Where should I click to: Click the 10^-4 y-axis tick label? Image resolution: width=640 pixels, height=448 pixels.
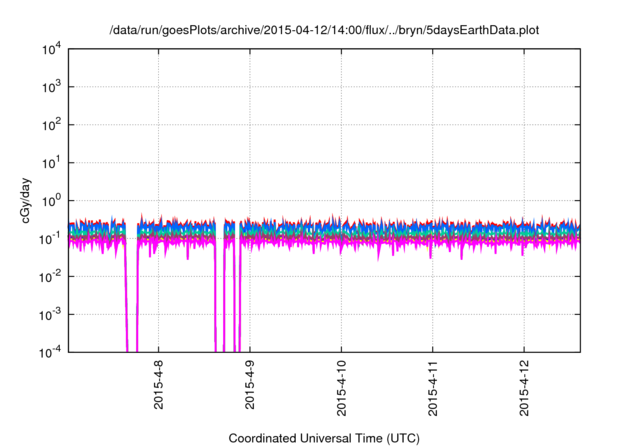pos(51,352)
